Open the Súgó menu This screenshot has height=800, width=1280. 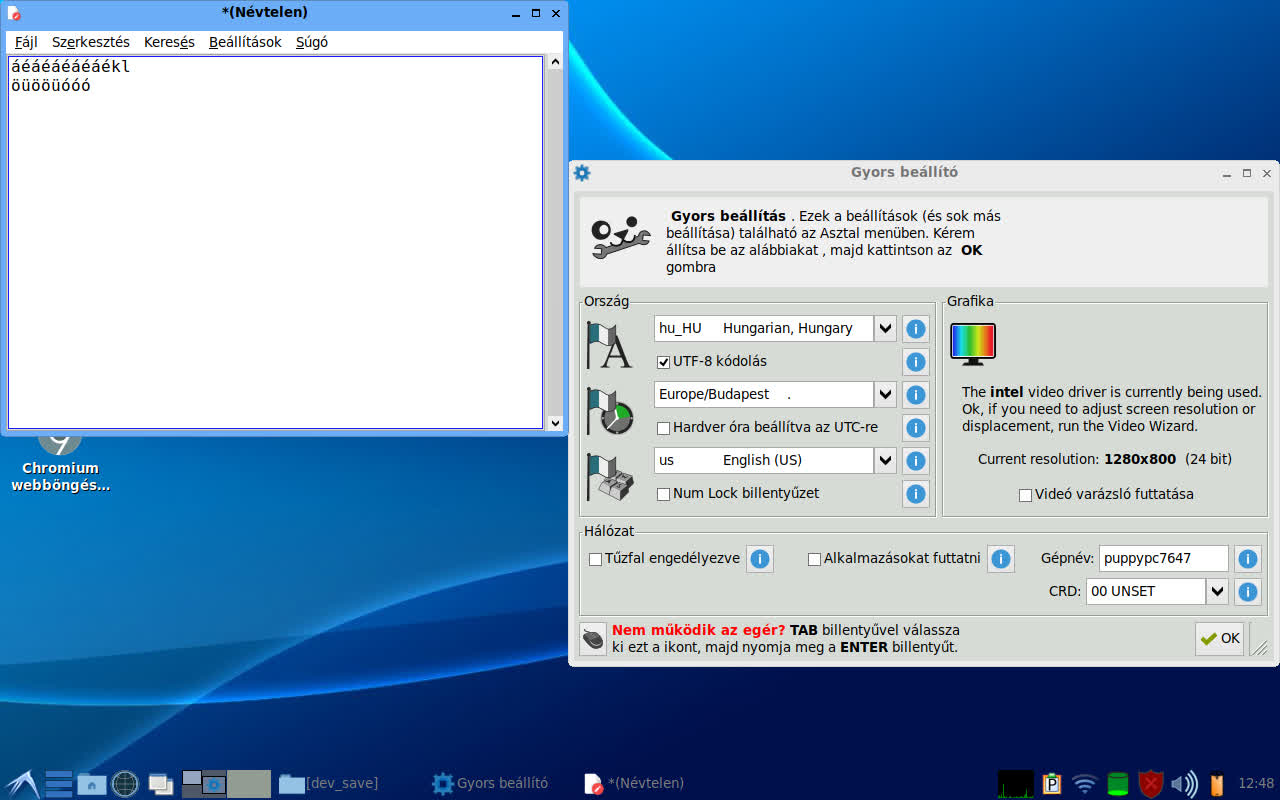tap(312, 42)
